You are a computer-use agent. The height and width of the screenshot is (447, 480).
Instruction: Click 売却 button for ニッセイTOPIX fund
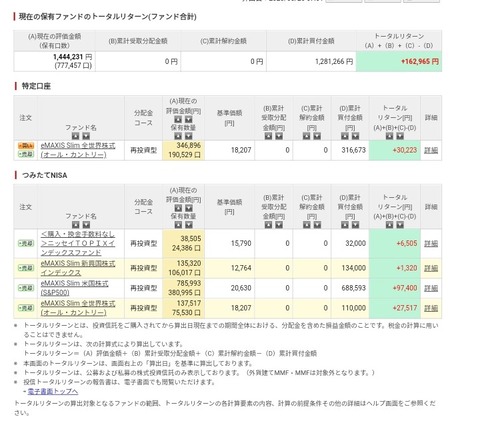pyautogui.click(x=26, y=243)
